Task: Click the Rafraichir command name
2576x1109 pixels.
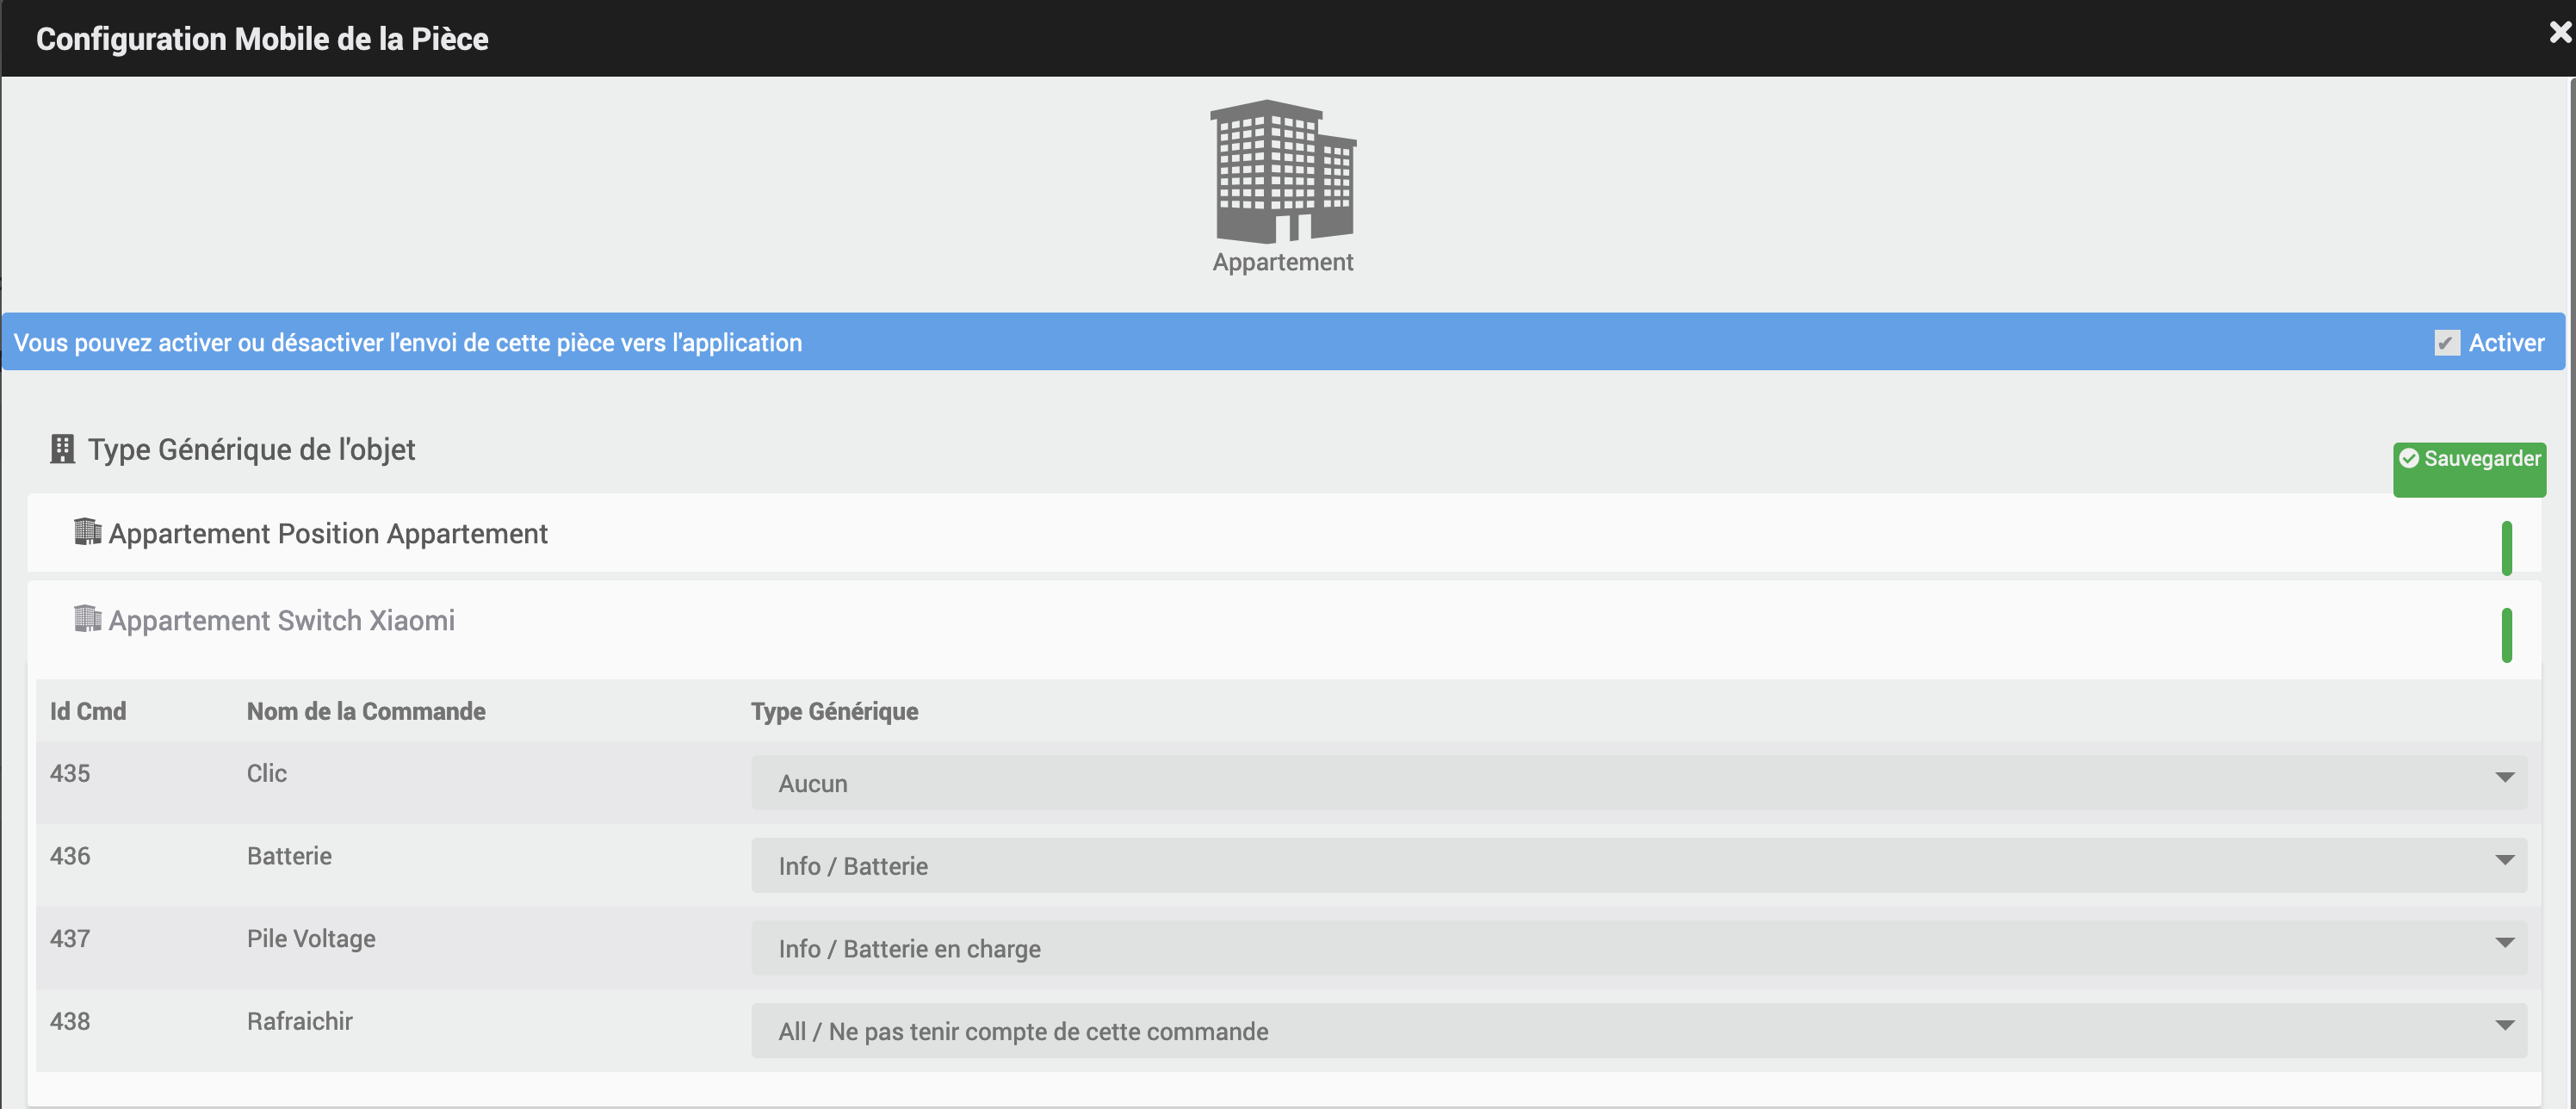Action: point(300,1021)
